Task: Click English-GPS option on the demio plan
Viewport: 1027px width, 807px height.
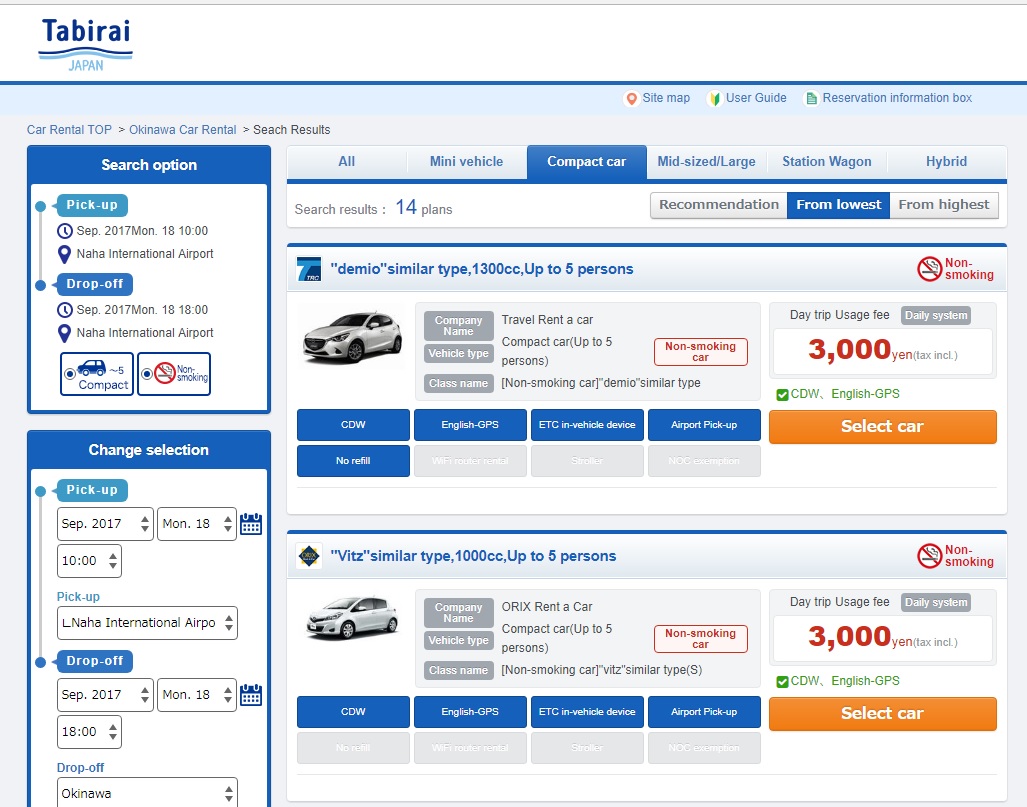Action: [x=470, y=425]
